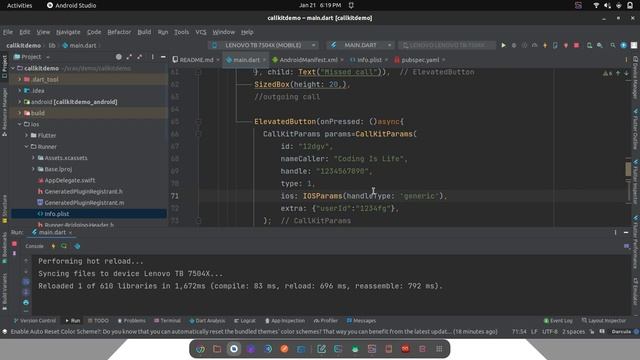The image size is (640, 360).
Task: Open the Problems tool window
Action: [x=131, y=321]
